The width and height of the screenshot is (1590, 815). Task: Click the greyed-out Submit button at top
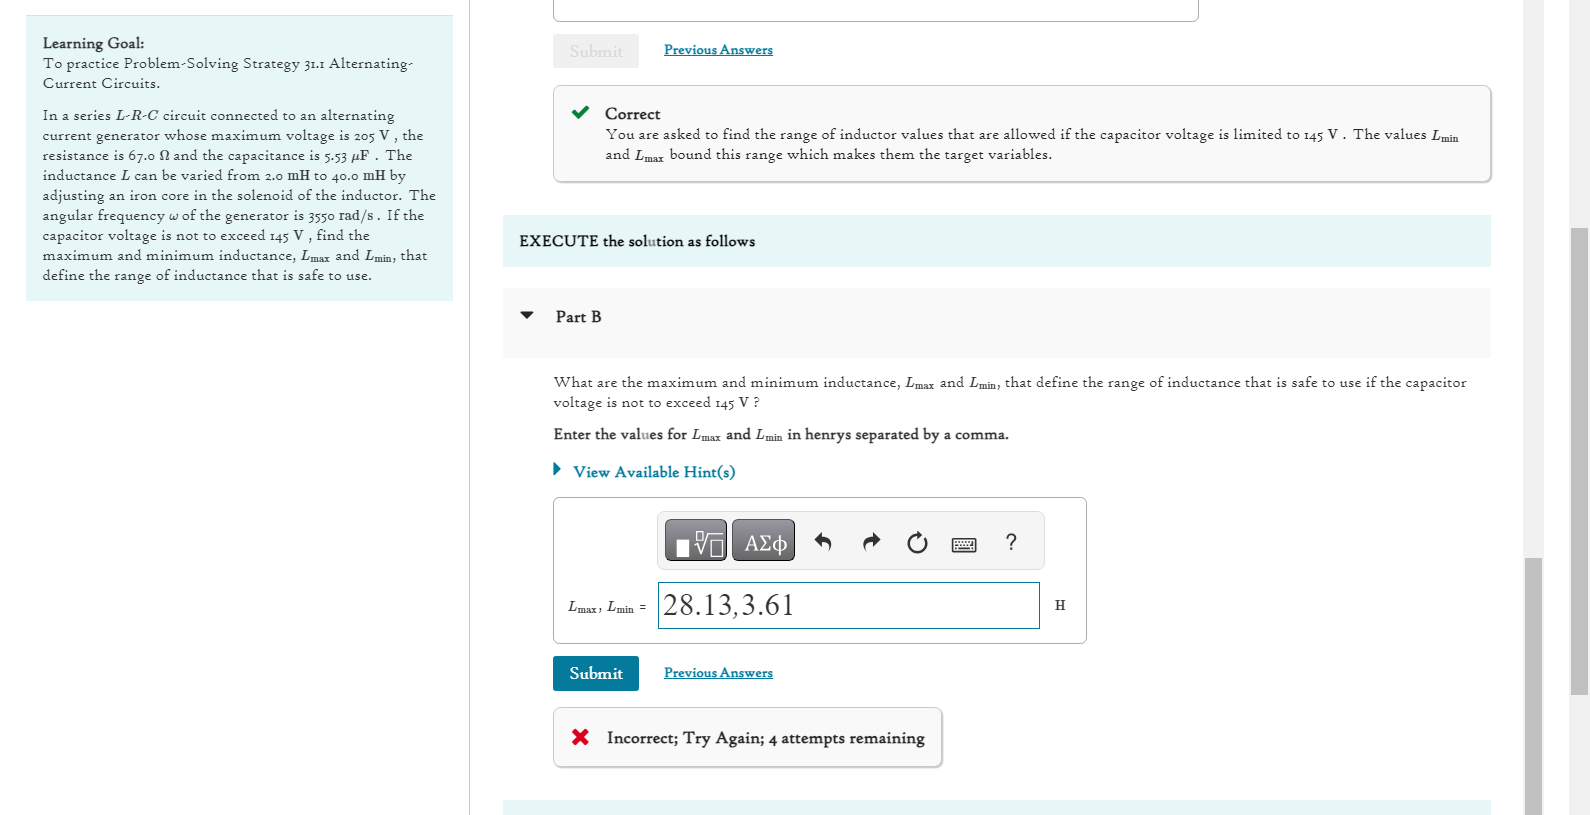click(x=596, y=51)
